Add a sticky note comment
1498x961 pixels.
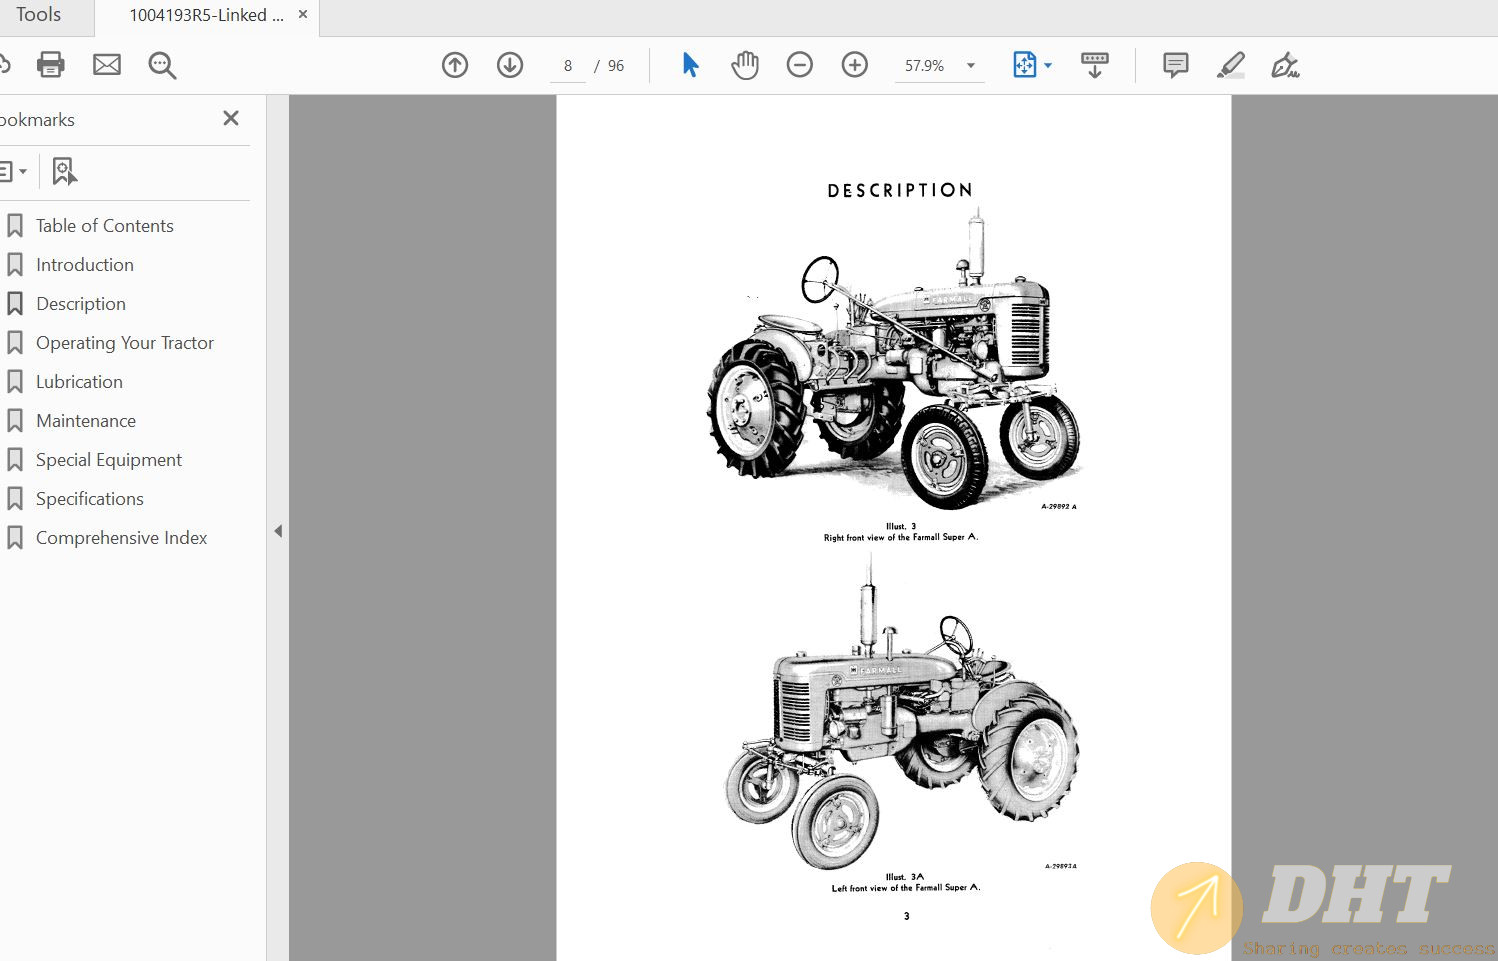tap(1176, 65)
